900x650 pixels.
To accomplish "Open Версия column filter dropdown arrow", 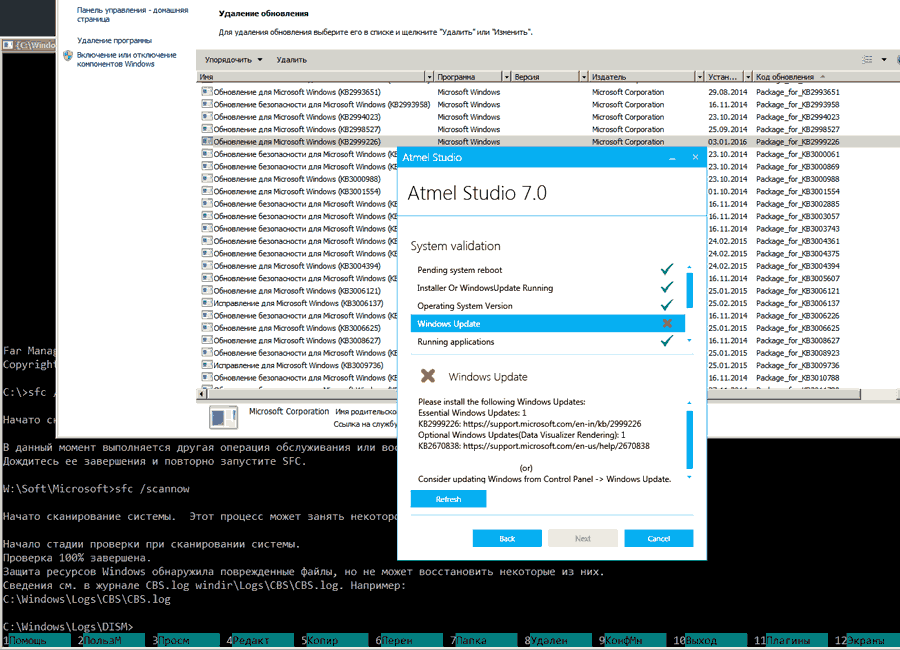I will click(584, 76).
